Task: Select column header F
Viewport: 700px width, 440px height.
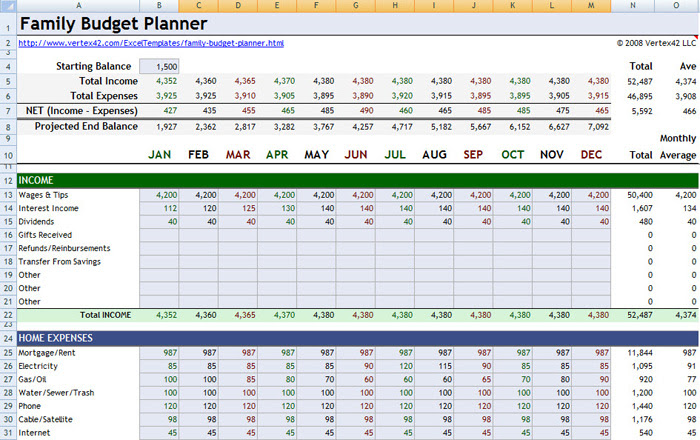Action: [x=316, y=6]
